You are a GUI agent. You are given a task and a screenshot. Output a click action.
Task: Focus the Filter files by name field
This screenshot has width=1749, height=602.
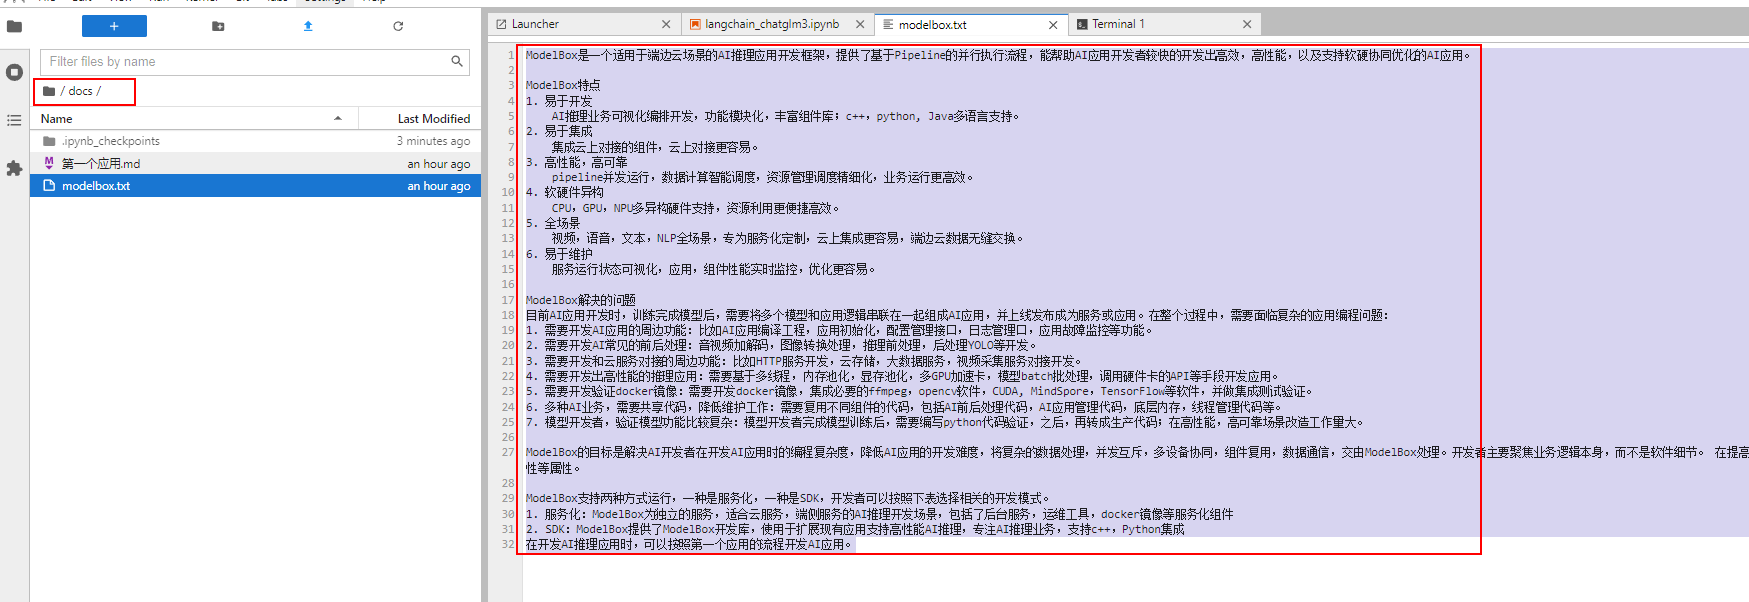coord(255,62)
